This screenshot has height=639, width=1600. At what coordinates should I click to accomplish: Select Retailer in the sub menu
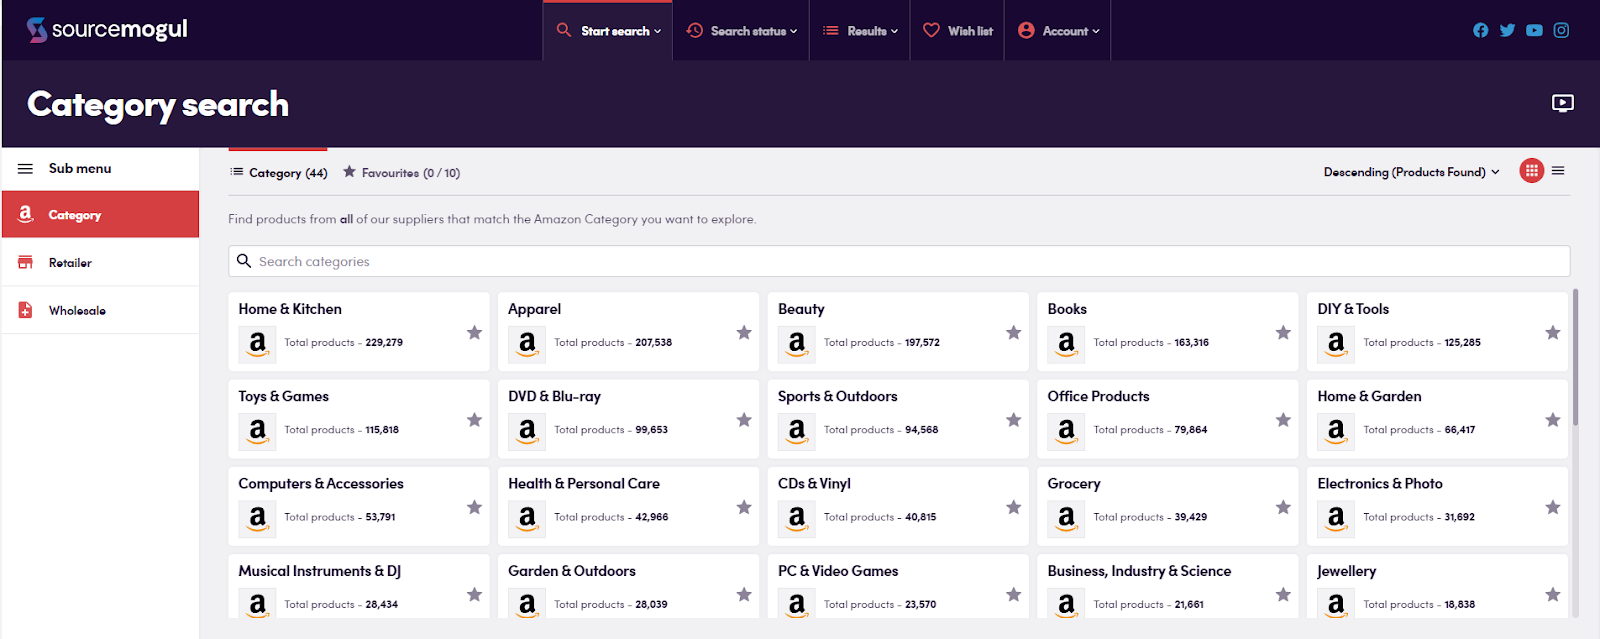pyautogui.click(x=70, y=263)
